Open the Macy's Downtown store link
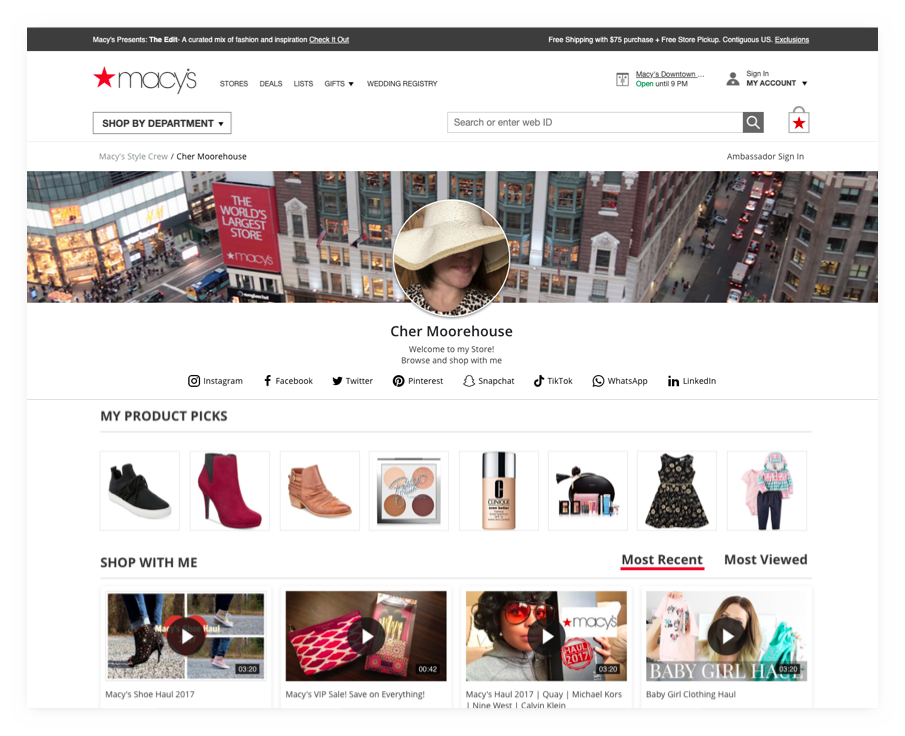 (670, 74)
